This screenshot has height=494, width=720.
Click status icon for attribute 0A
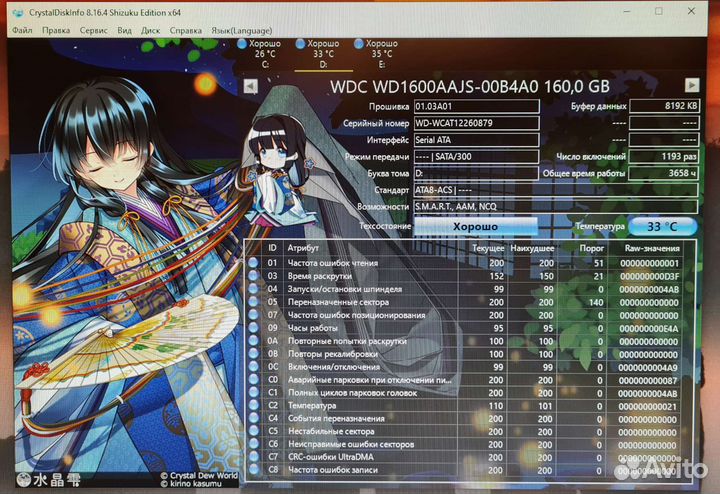(x=253, y=341)
